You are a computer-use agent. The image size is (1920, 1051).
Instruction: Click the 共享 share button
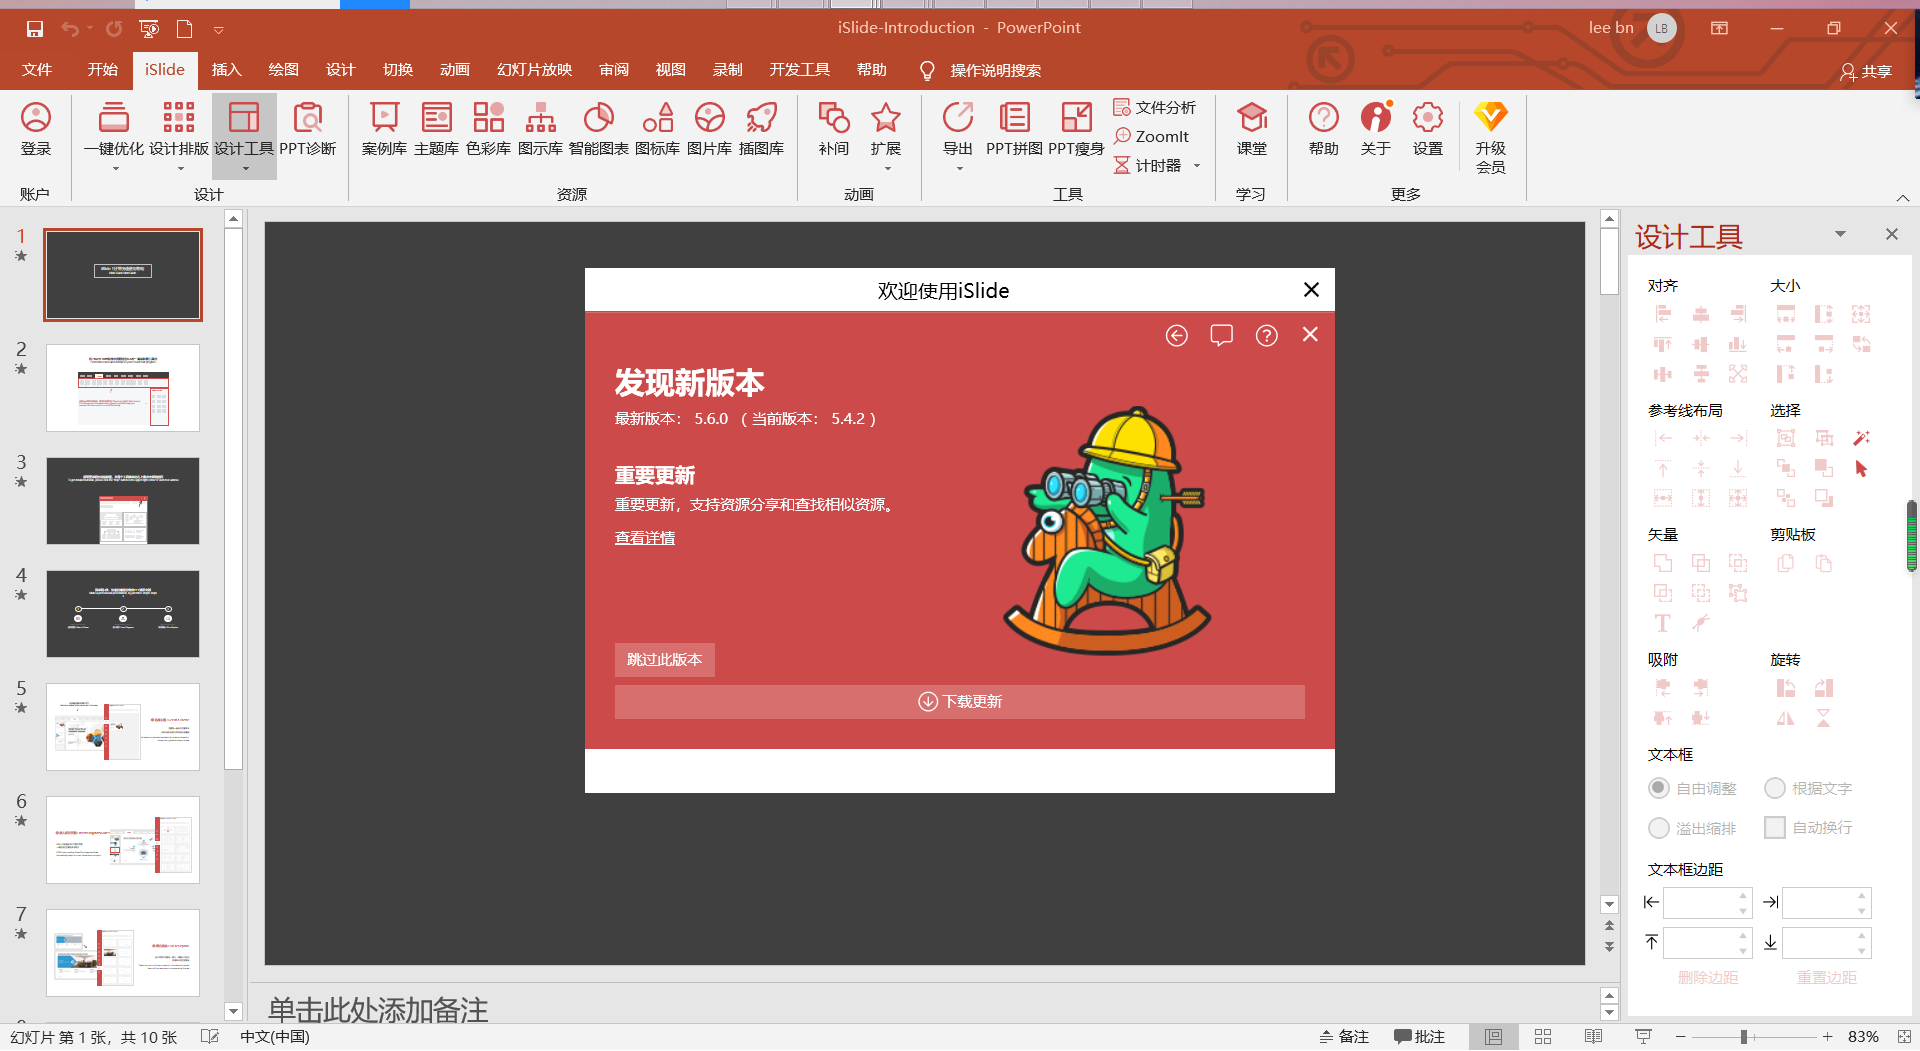1866,71
